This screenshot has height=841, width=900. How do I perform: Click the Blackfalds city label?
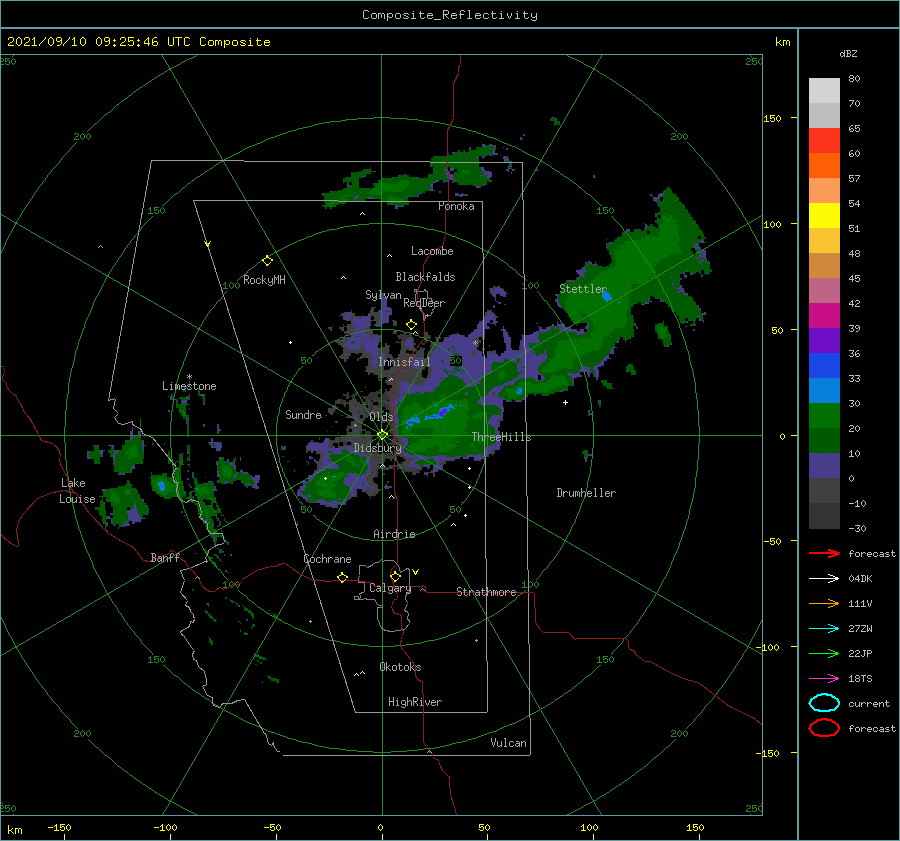coord(425,277)
